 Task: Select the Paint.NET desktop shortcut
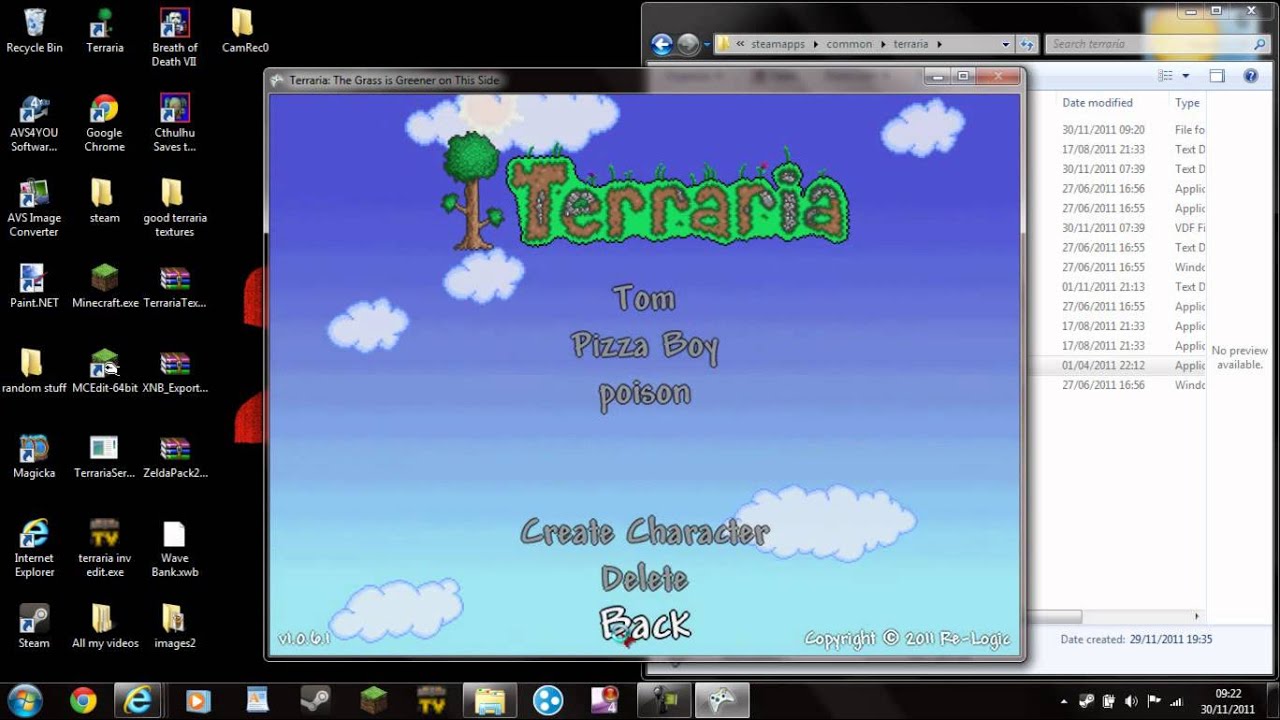[x=34, y=286]
